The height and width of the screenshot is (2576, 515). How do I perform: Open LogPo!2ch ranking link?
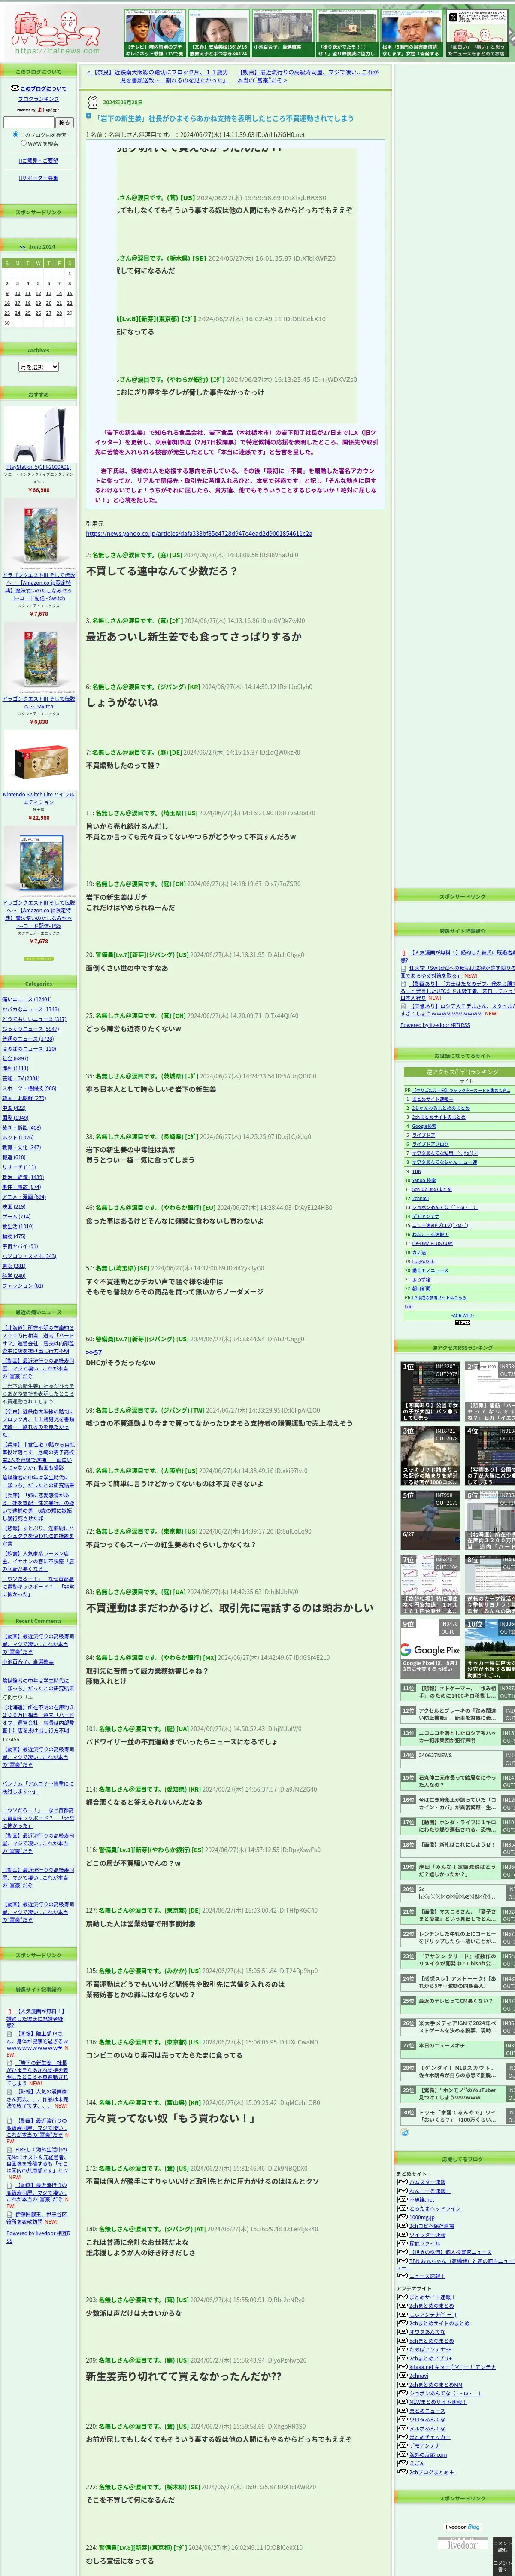(423, 1261)
